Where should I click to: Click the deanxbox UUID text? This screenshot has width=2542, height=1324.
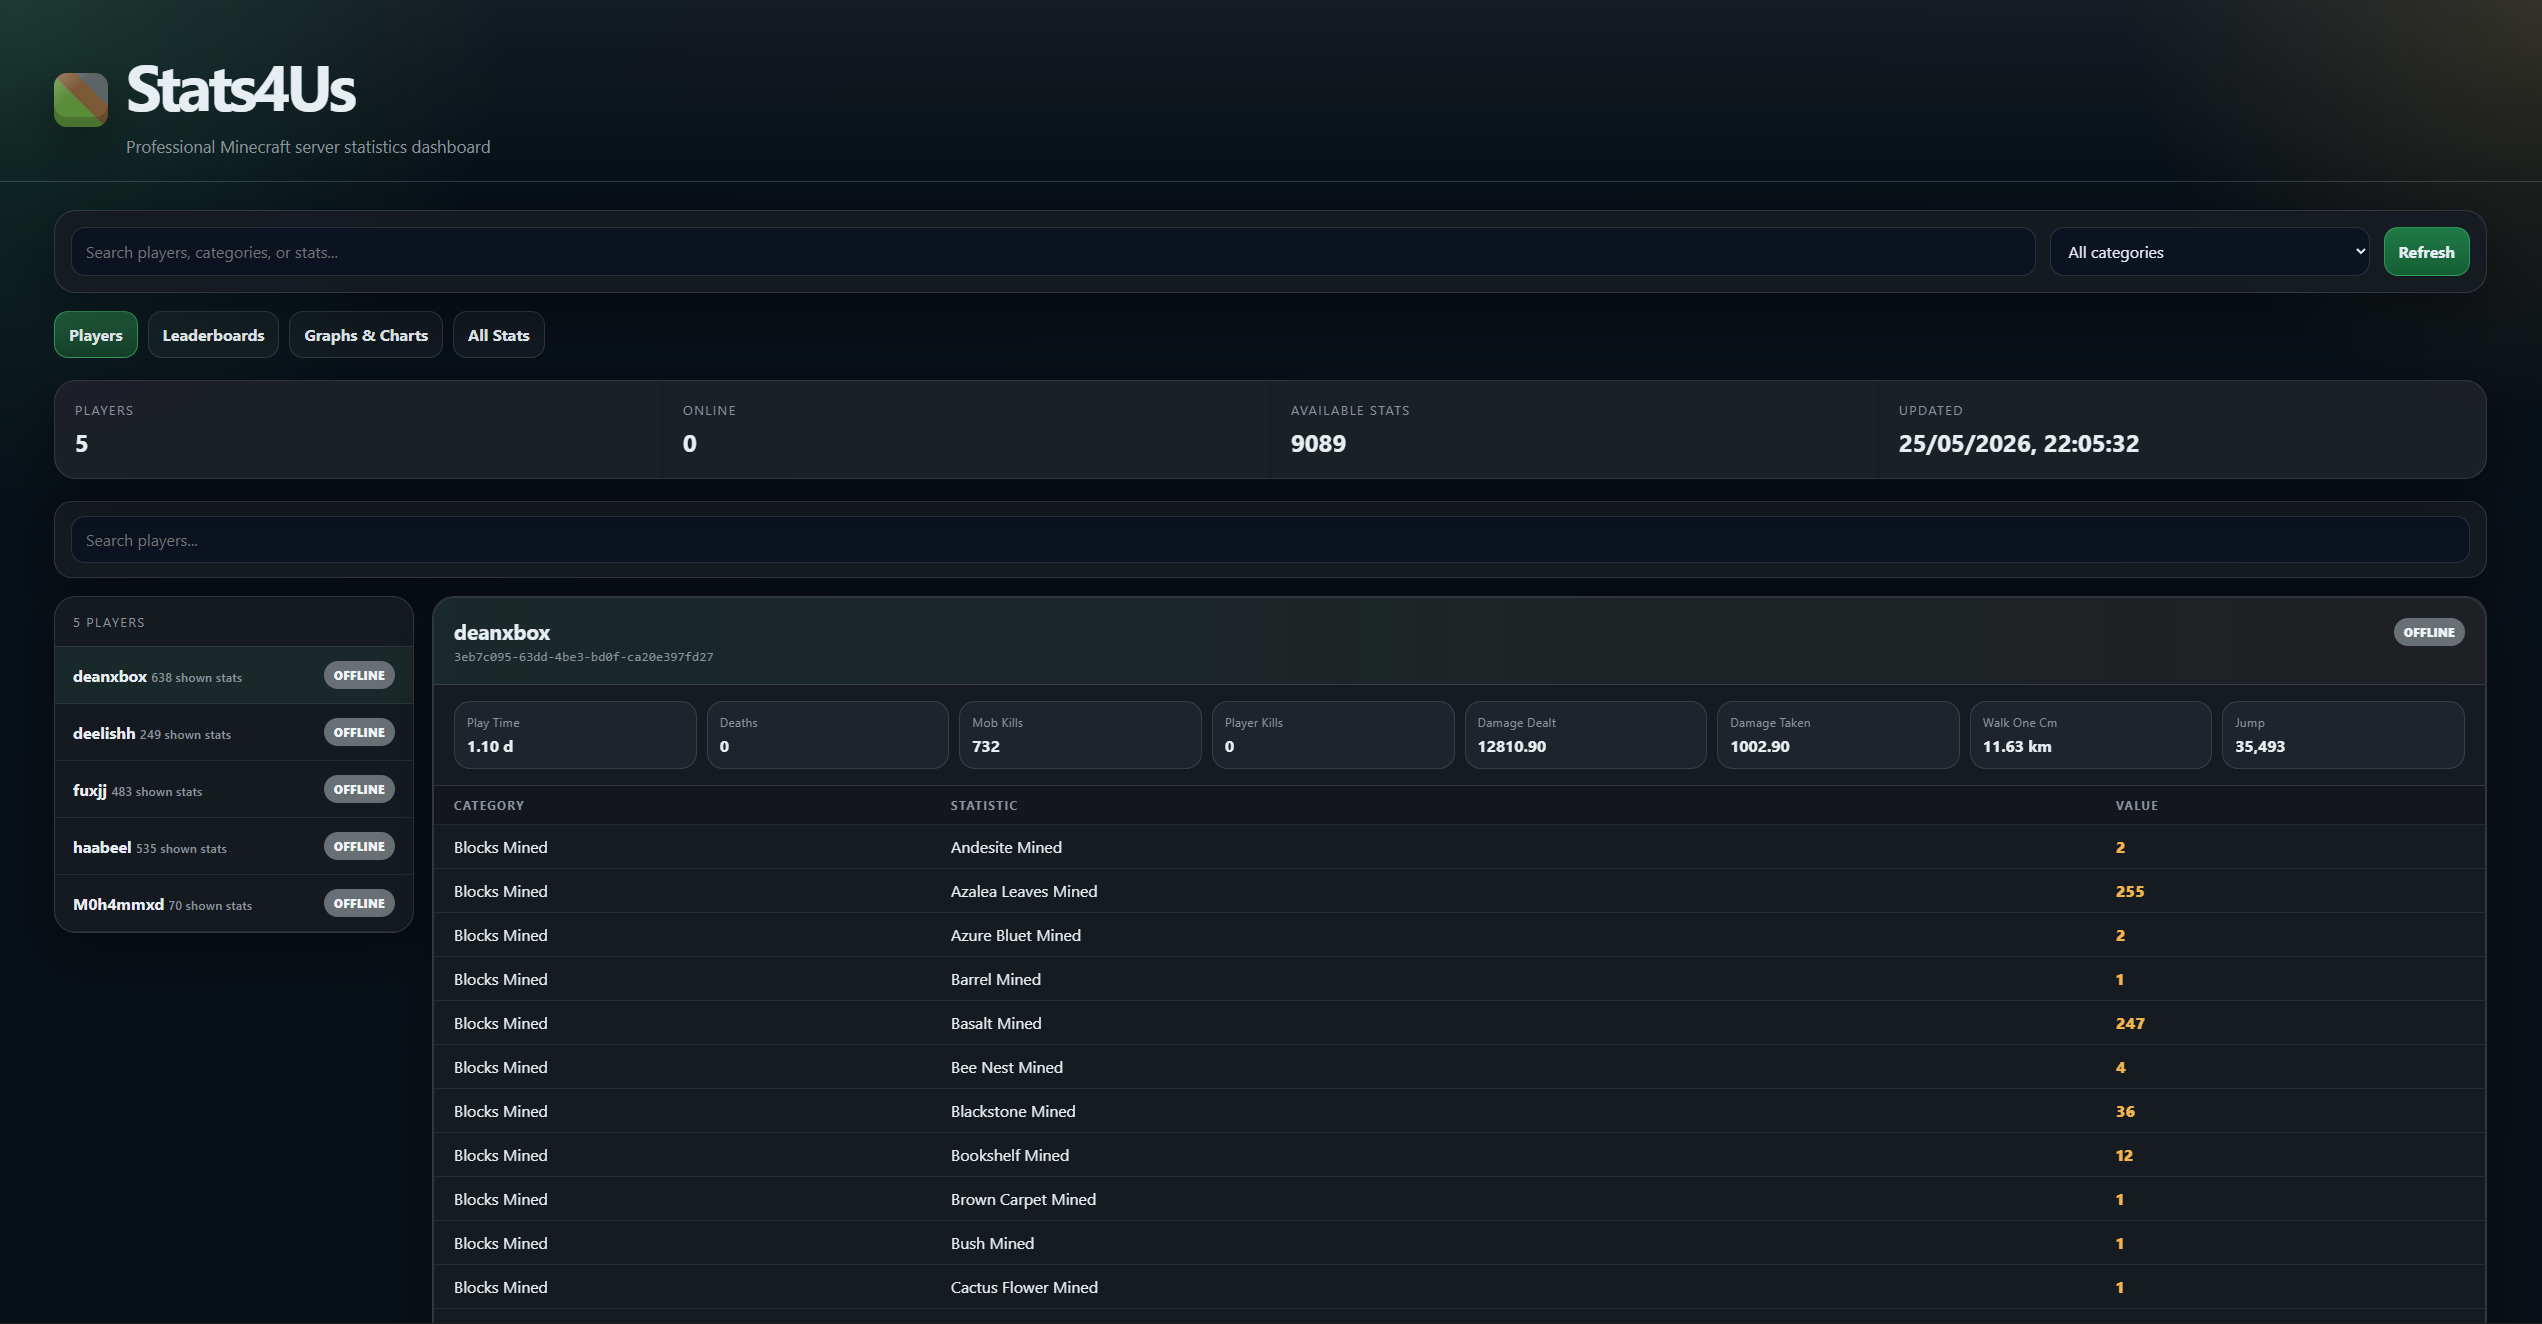tap(583, 657)
